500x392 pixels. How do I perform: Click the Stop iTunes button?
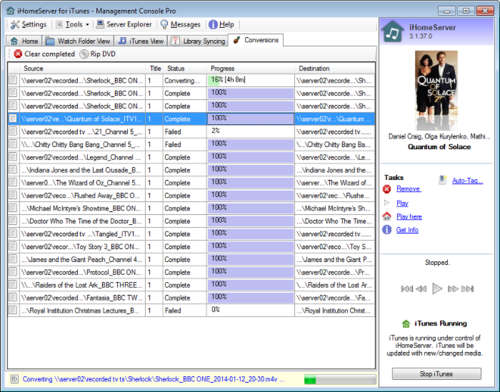[436, 374]
